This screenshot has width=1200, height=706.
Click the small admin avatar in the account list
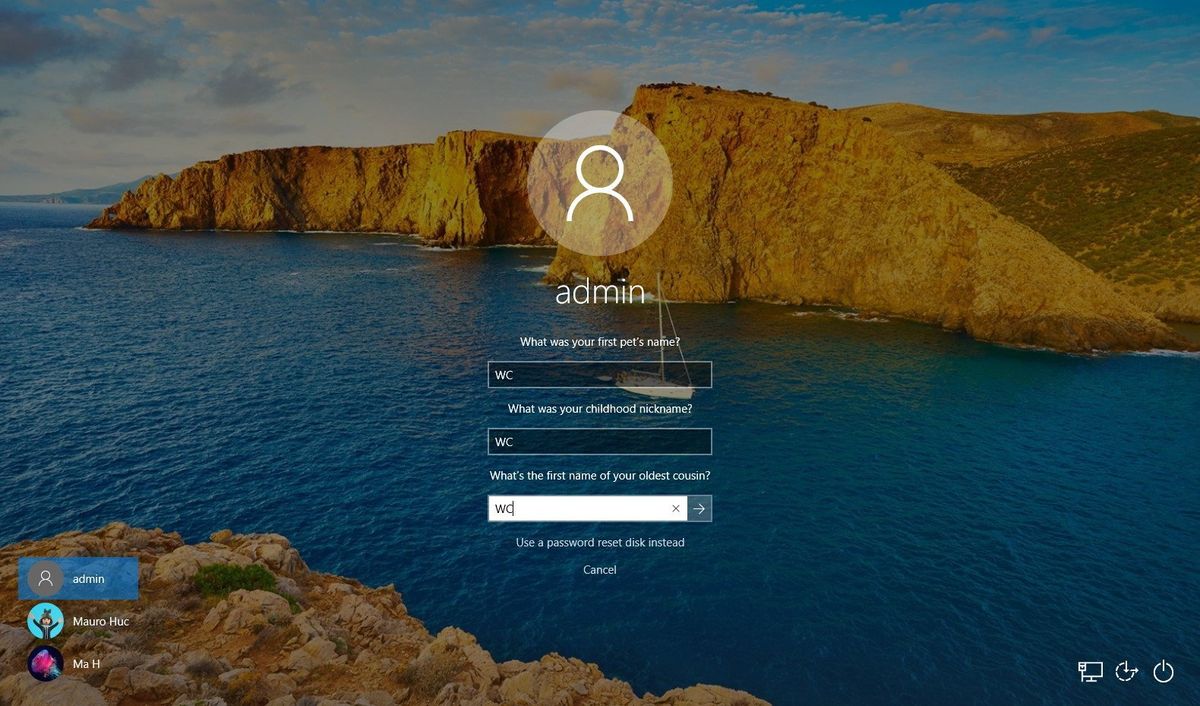[x=44, y=578]
